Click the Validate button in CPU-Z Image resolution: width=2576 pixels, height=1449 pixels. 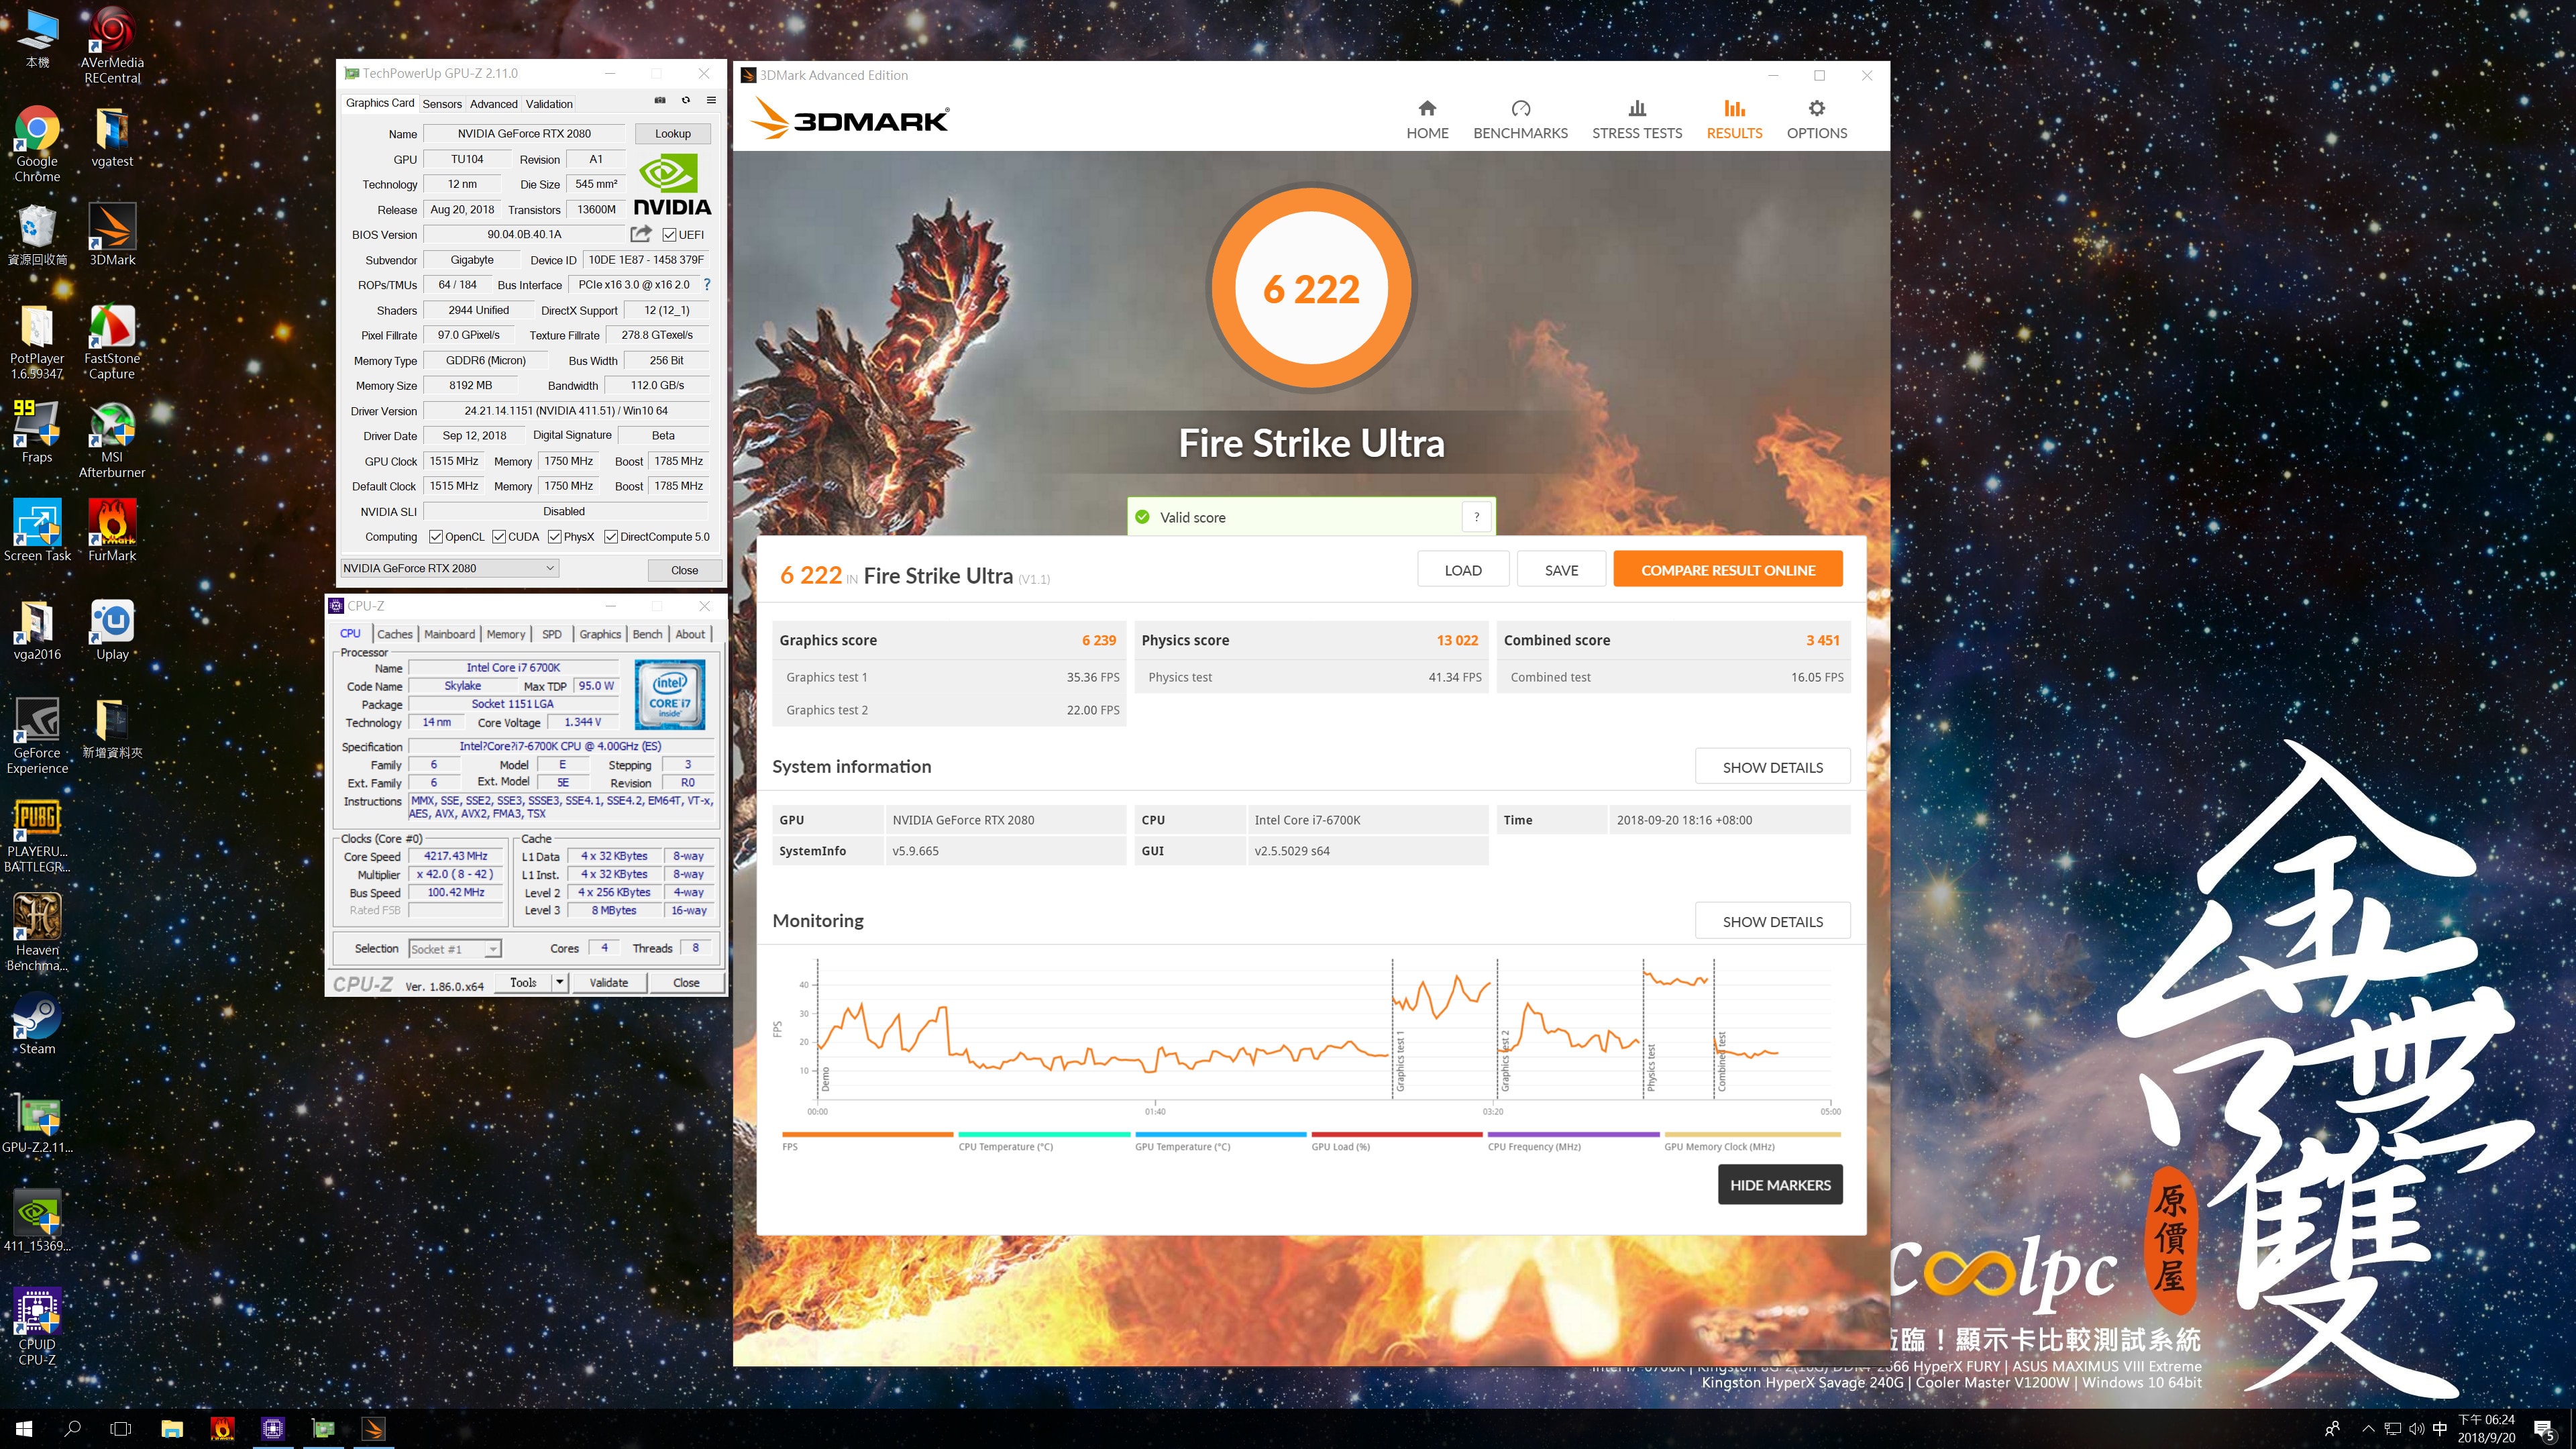pos(609,982)
